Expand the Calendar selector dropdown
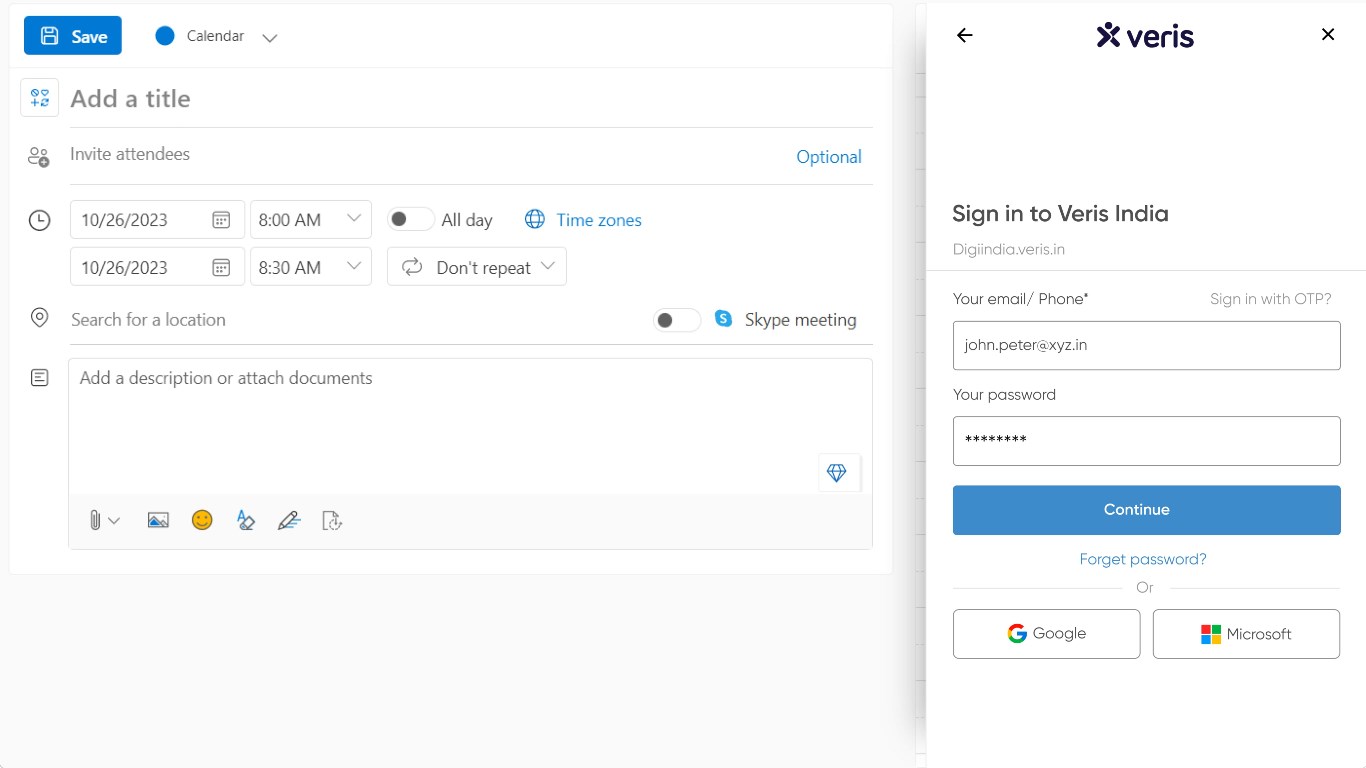 point(269,37)
